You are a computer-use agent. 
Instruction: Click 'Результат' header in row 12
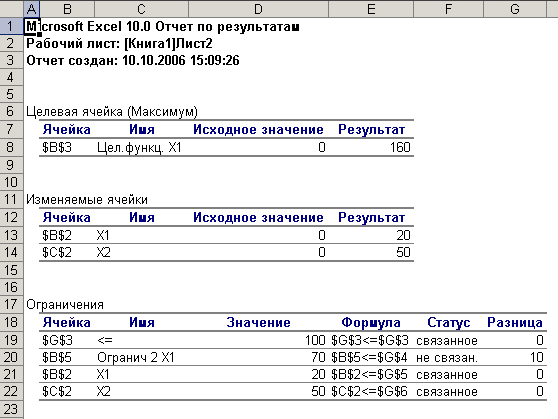(371, 218)
